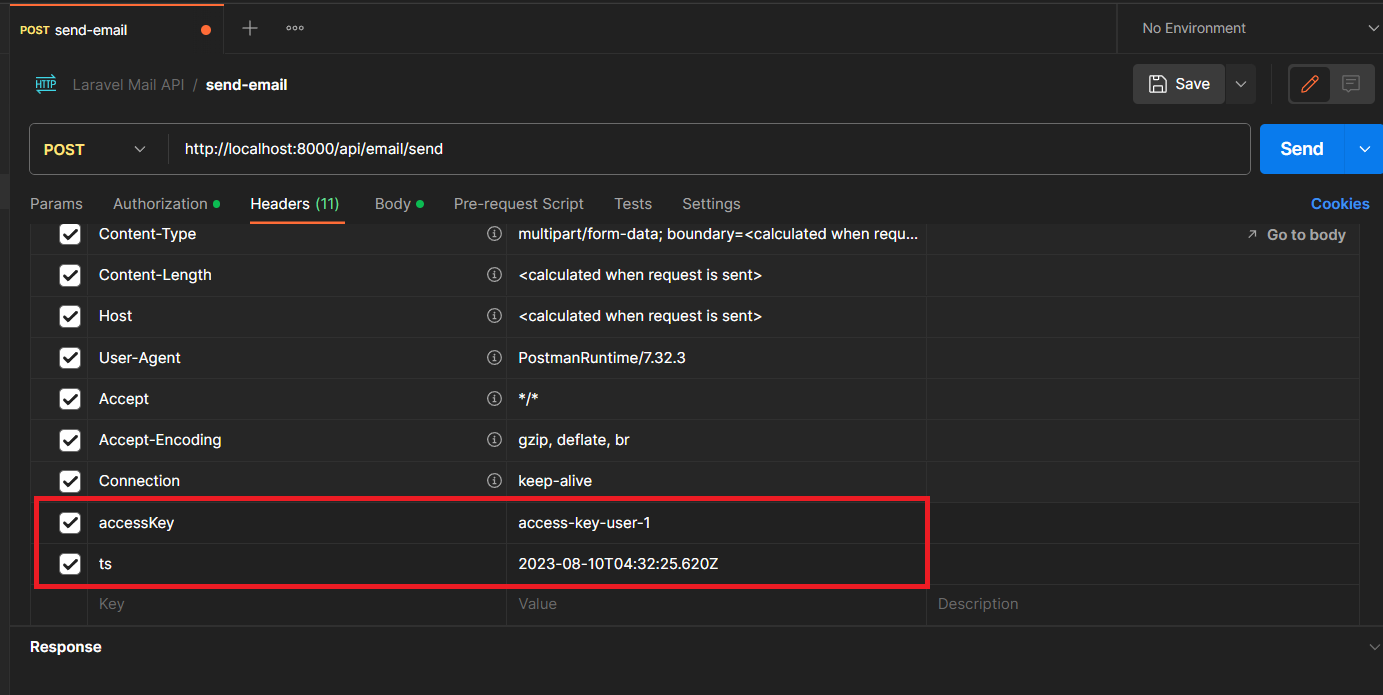1383x695 pixels.
Task: Open the Settings tab
Action: pyautogui.click(x=711, y=204)
